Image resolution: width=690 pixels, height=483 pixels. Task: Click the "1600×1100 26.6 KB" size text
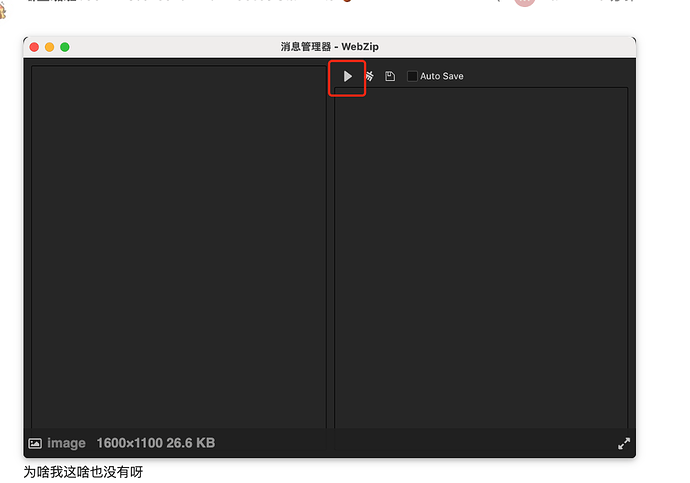coord(156,443)
